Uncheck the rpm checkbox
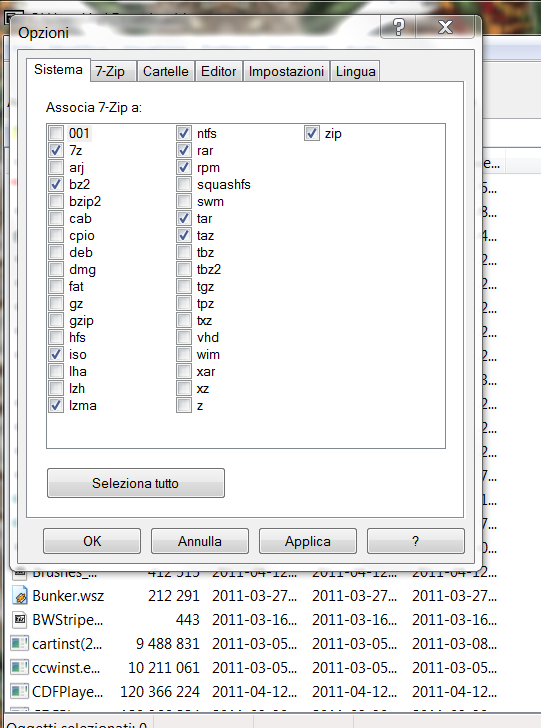The image size is (541, 728). click(184, 167)
